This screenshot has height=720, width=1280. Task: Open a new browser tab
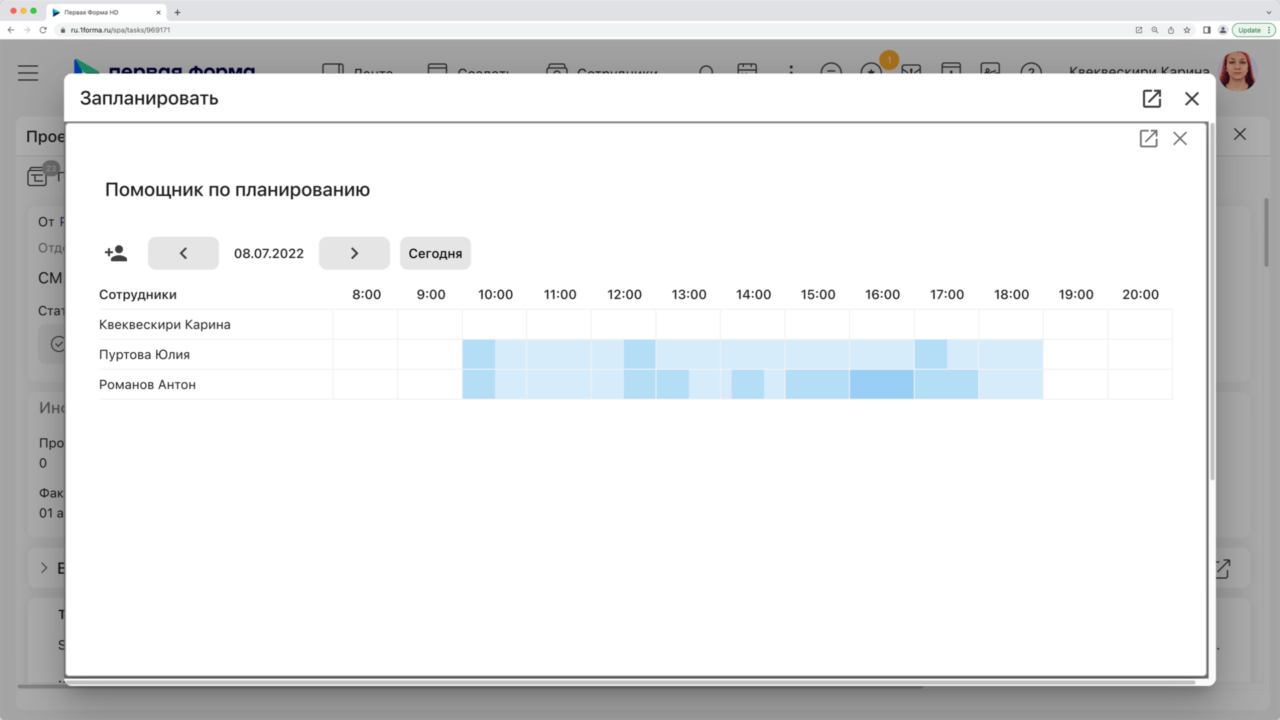point(177,12)
